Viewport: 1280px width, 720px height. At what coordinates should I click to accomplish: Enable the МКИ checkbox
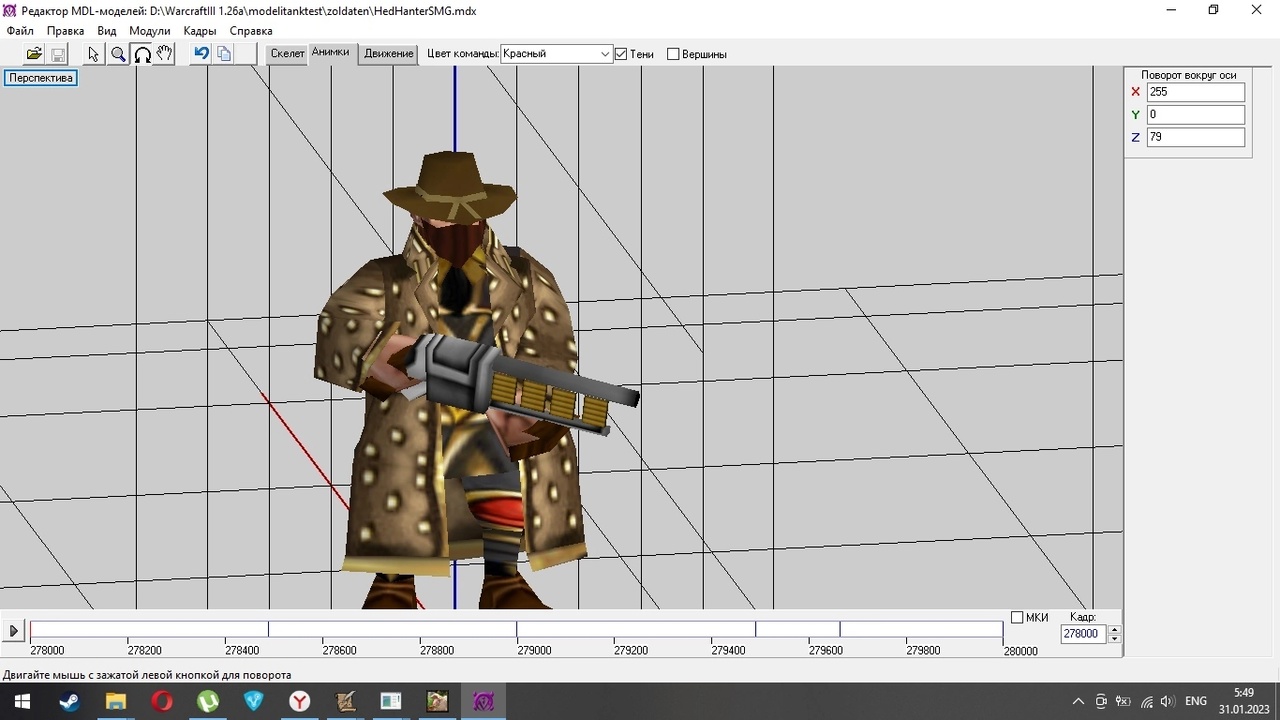pyautogui.click(x=1017, y=617)
